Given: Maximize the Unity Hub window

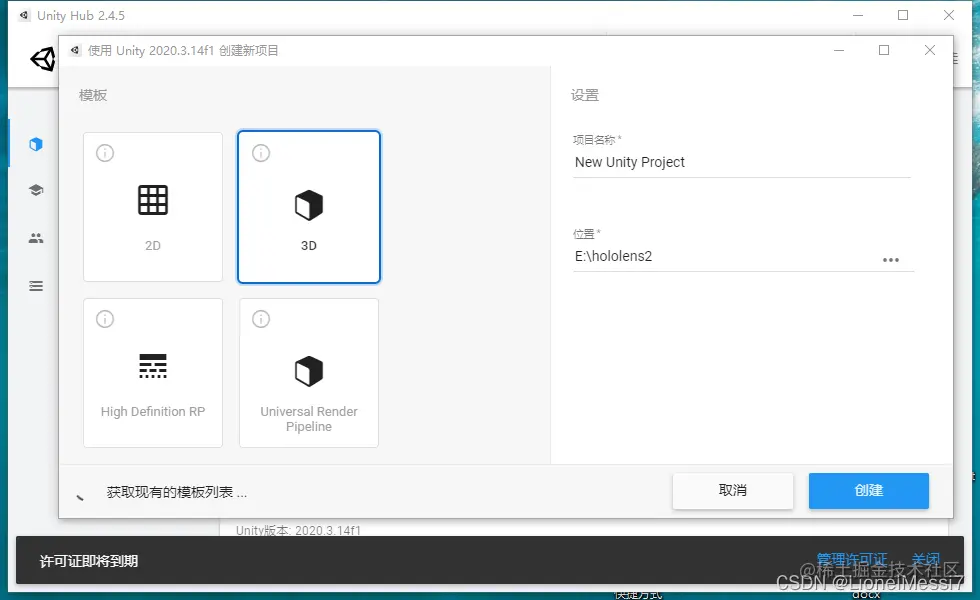Looking at the screenshot, I should (x=903, y=16).
